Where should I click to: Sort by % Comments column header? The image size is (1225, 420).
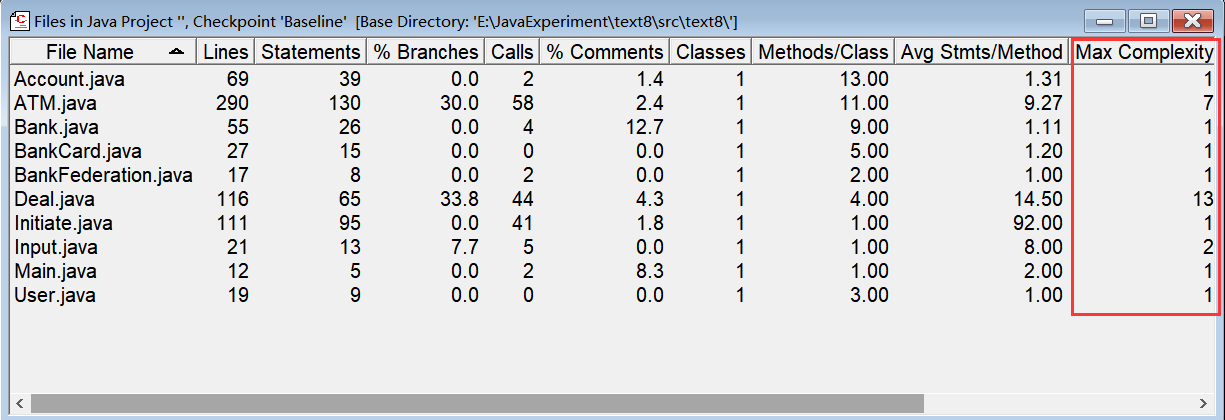pyautogui.click(x=605, y=52)
